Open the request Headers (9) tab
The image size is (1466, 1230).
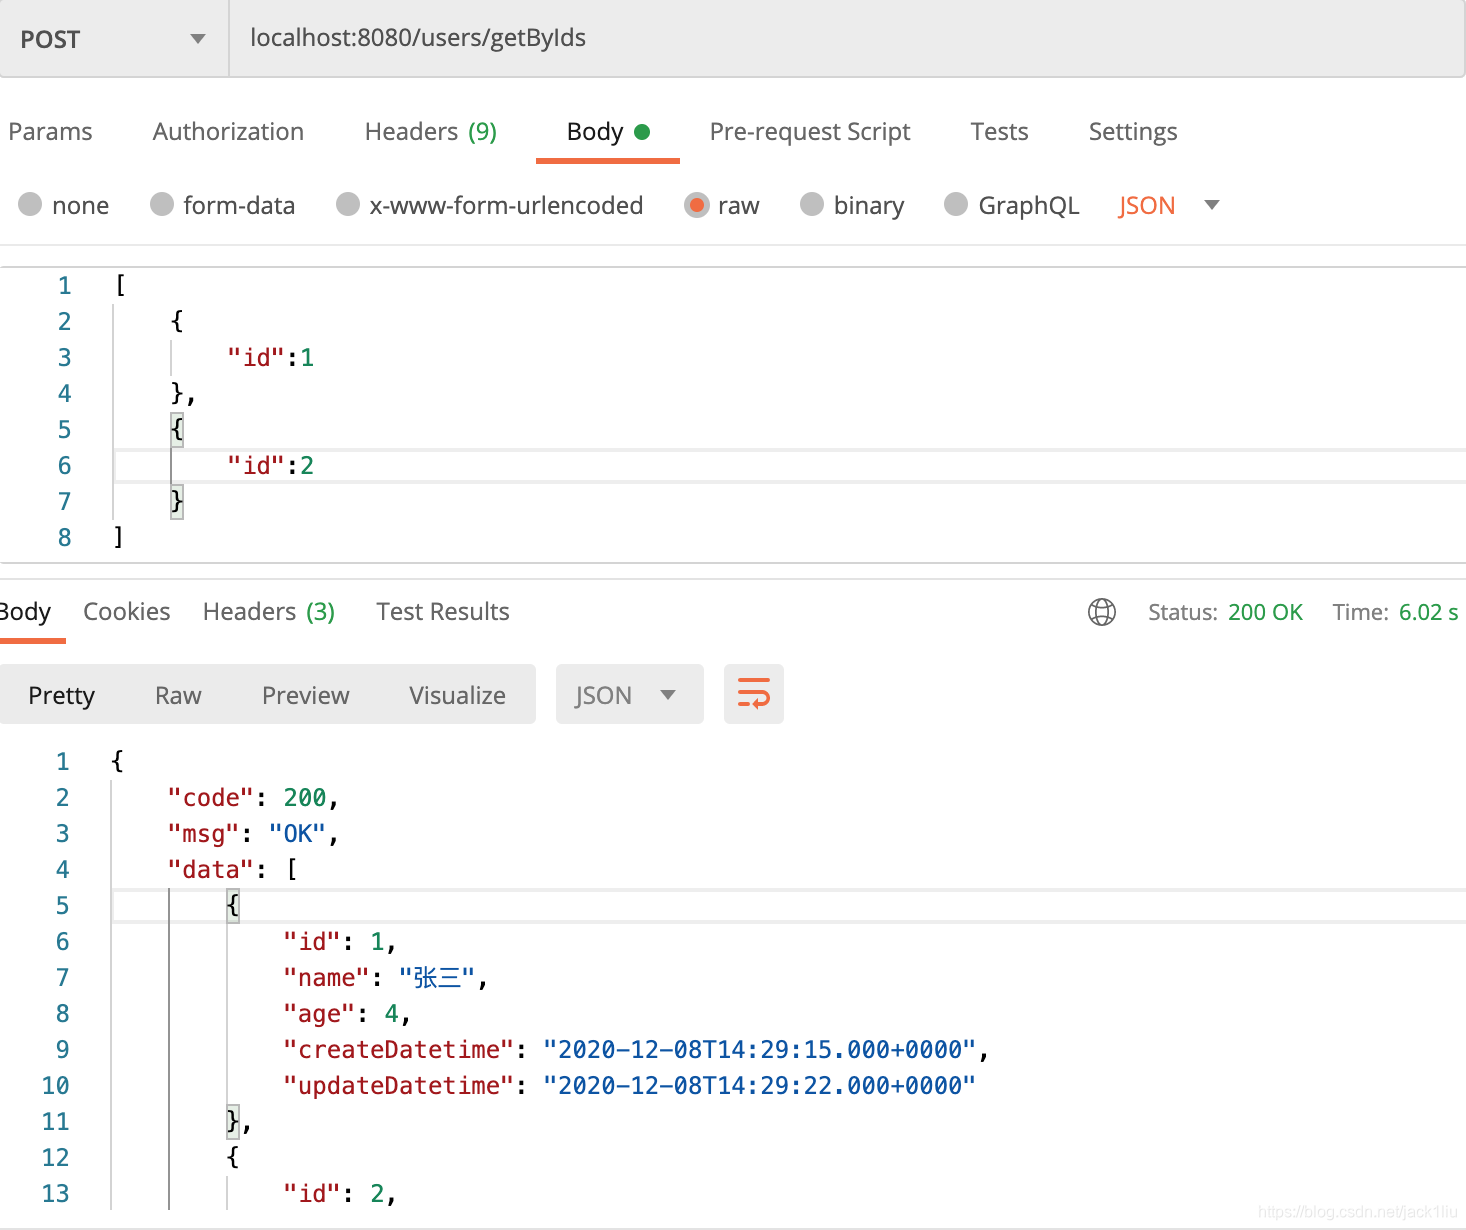point(431,132)
